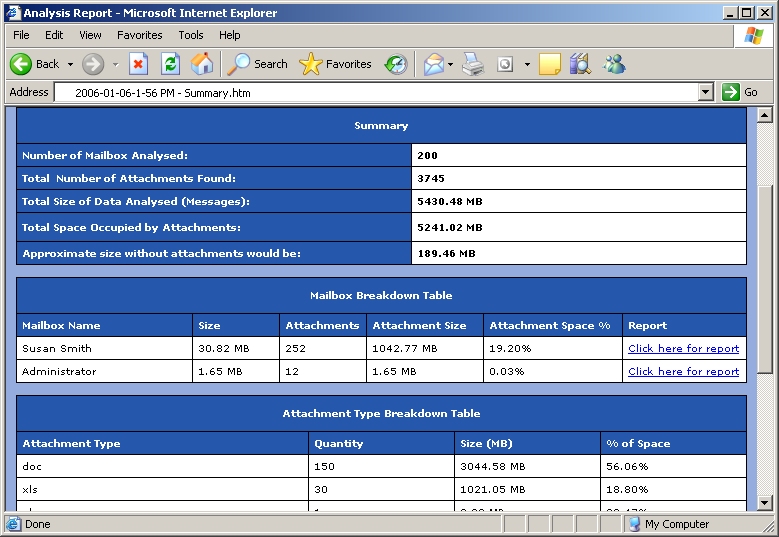Open the Research books icon
Screen dimensions: 779x537
coord(580,64)
